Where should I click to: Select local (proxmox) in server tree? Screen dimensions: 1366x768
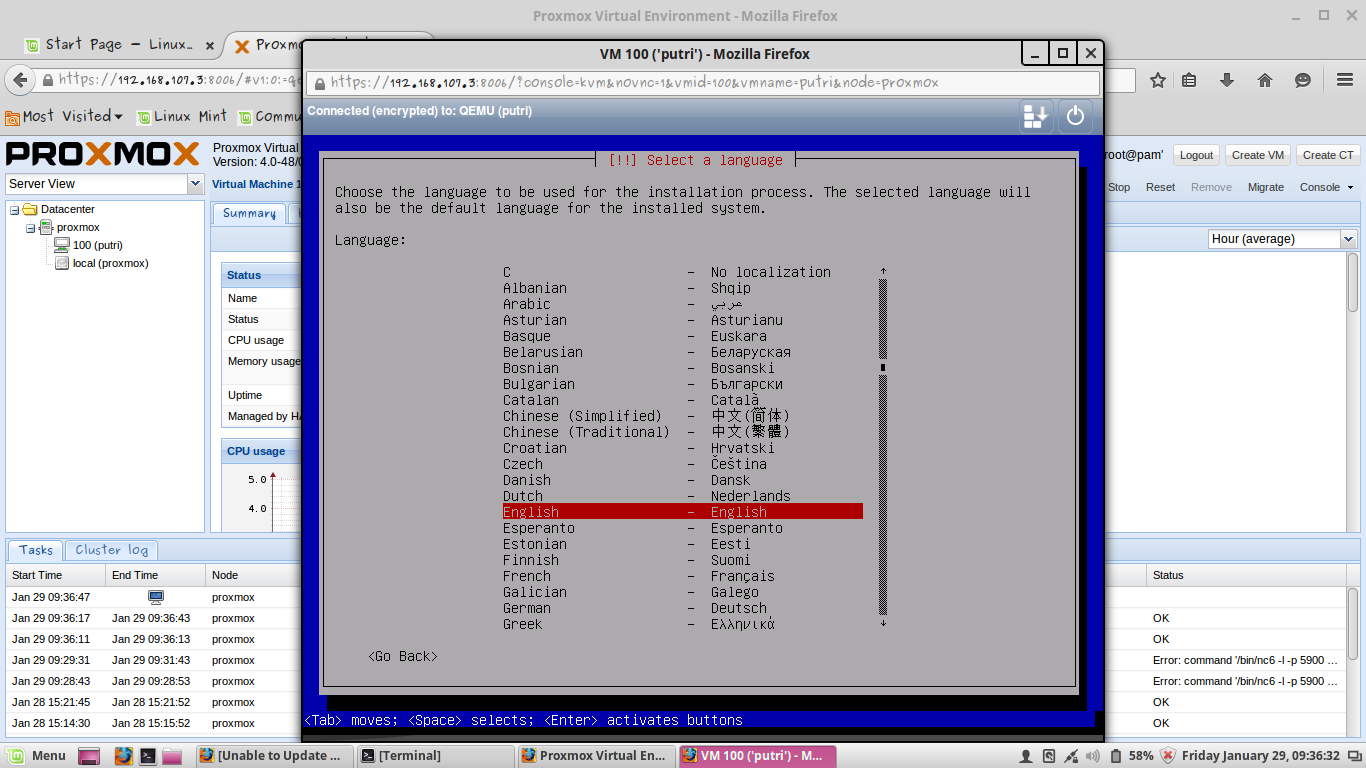coord(110,263)
